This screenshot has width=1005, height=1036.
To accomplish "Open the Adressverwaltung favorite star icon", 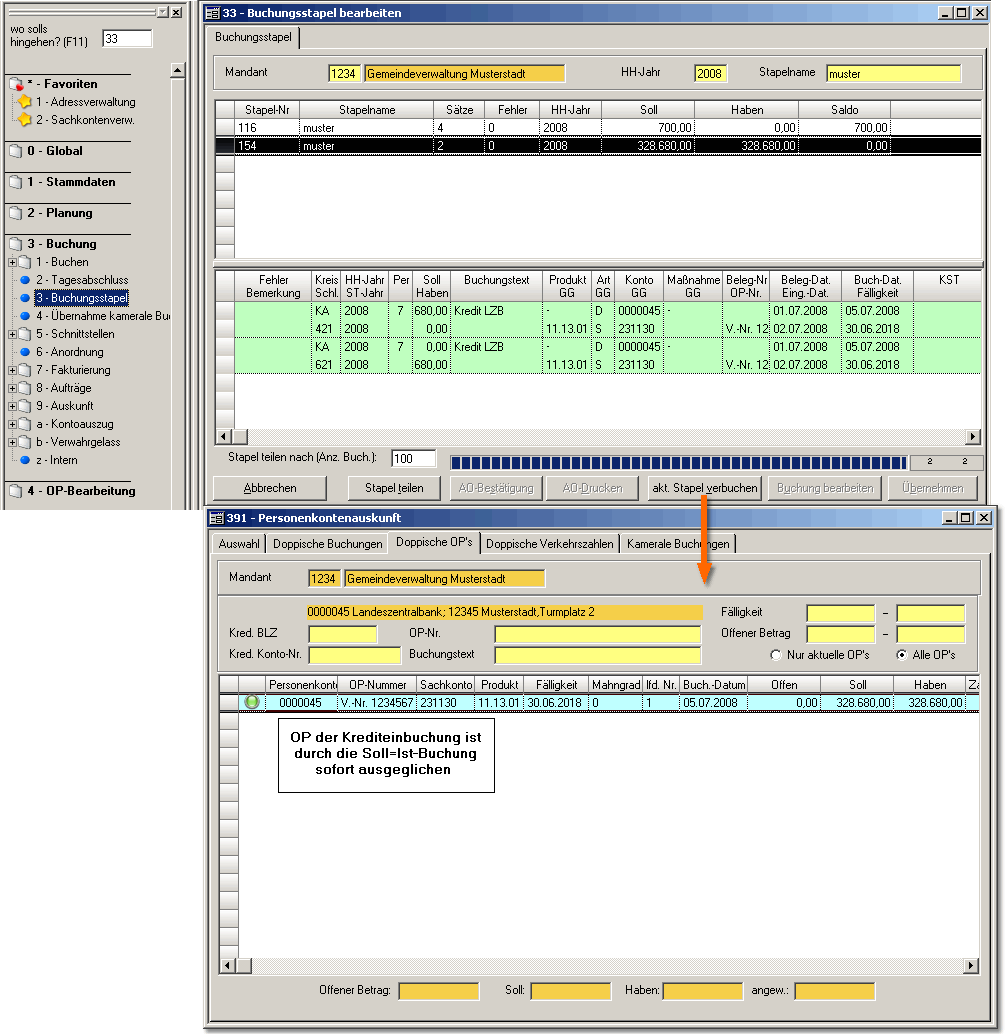I will [x=24, y=102].
